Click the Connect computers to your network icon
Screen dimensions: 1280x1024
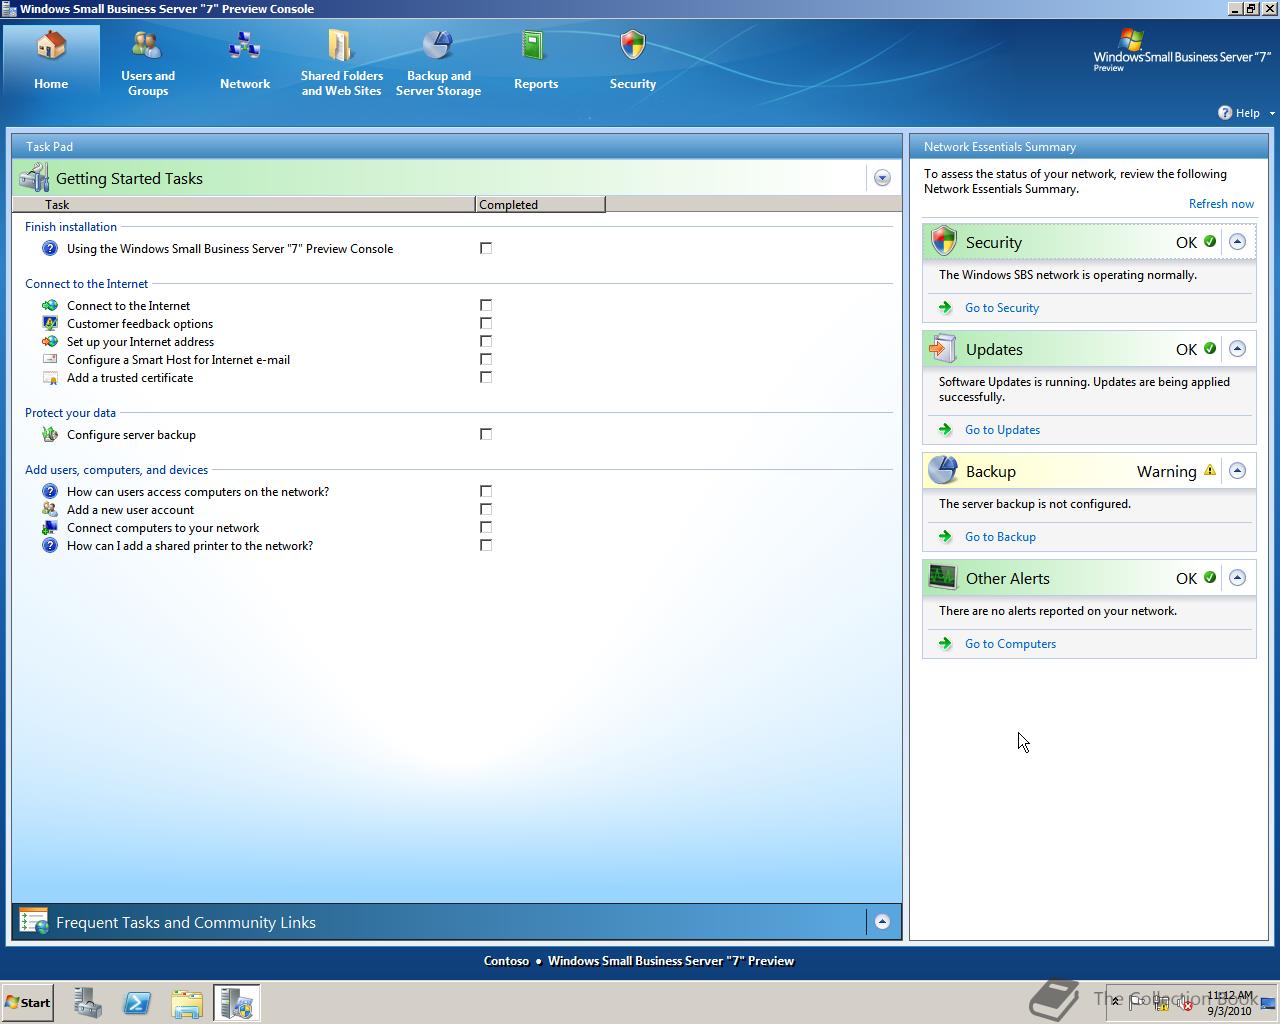pos(50,528)
